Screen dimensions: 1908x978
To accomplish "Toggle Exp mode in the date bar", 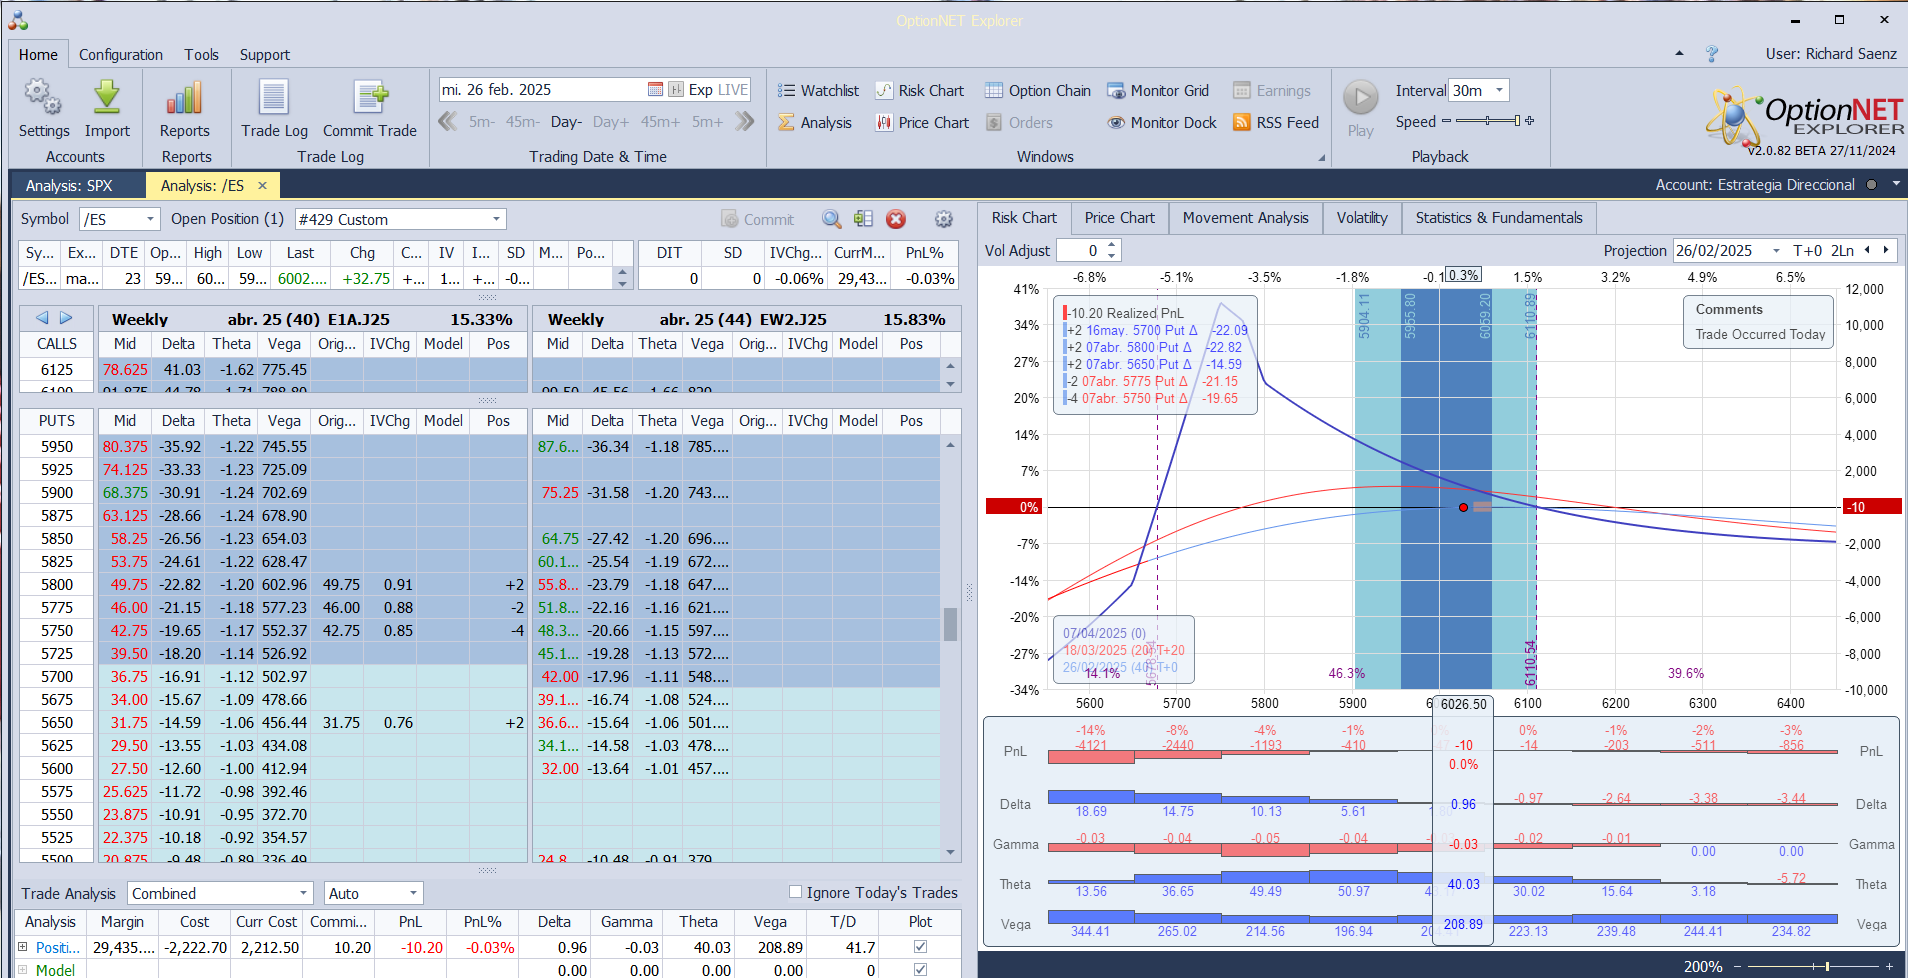I will [701, 90].
